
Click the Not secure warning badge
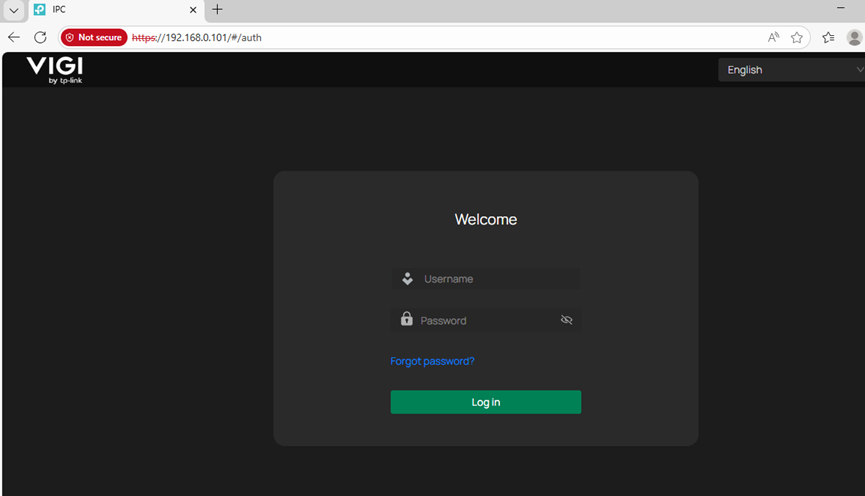94,38
